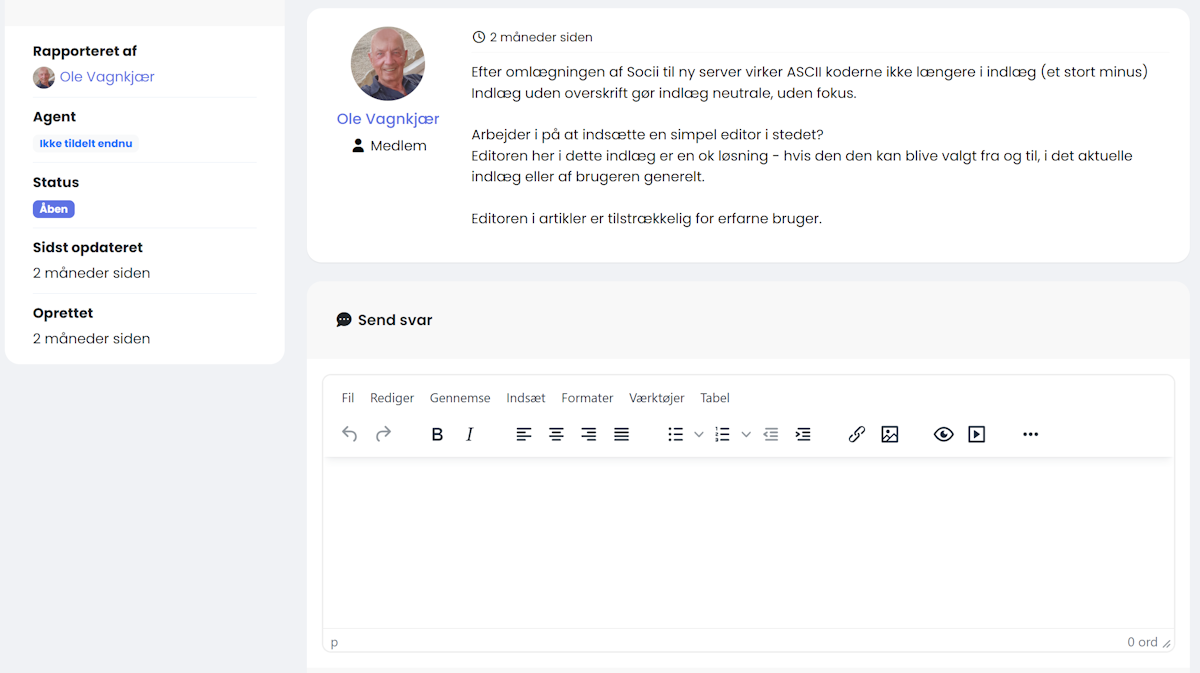Increase indent of paragraph
This screenshot has height=673, width=1200.
(x=803, y=434)
